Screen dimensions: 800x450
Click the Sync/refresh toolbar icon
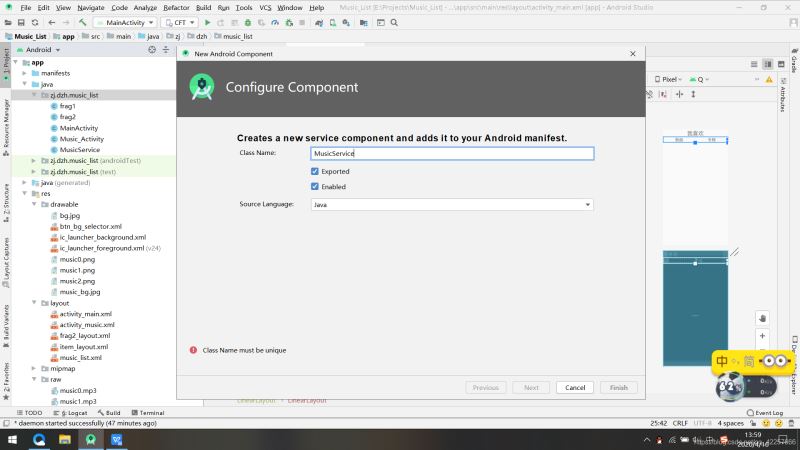click(x=35, y=22)
